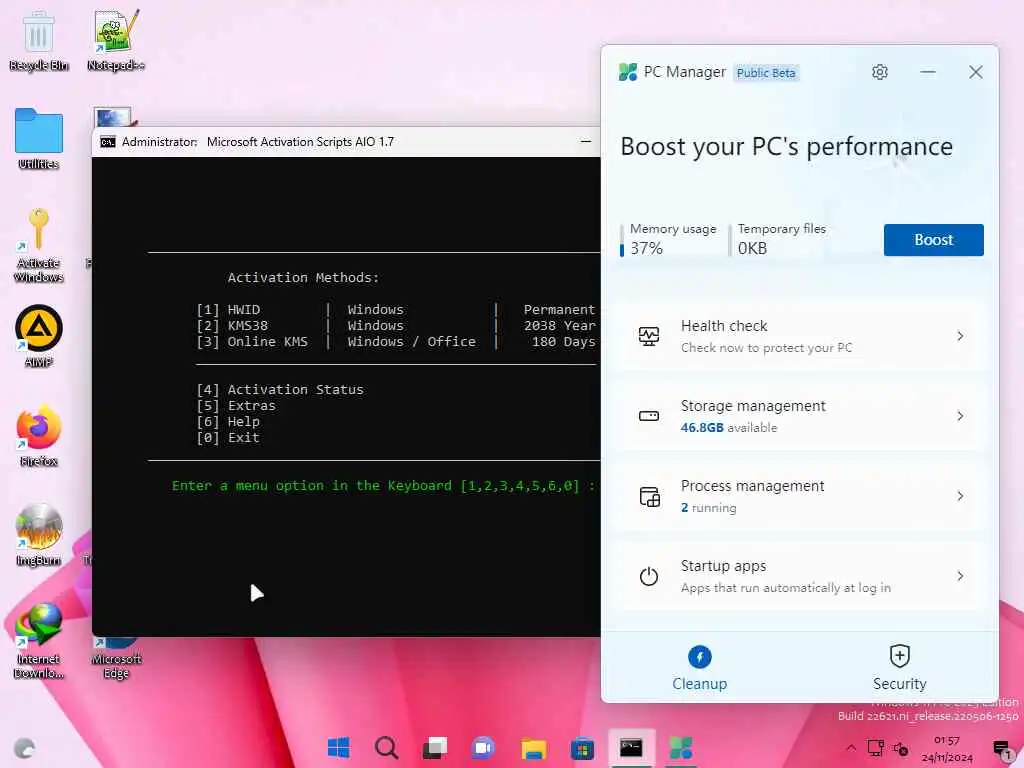Click 46.8GB available storage text
This screenshot has height=768, width=1024.
[x=729, y=428]
